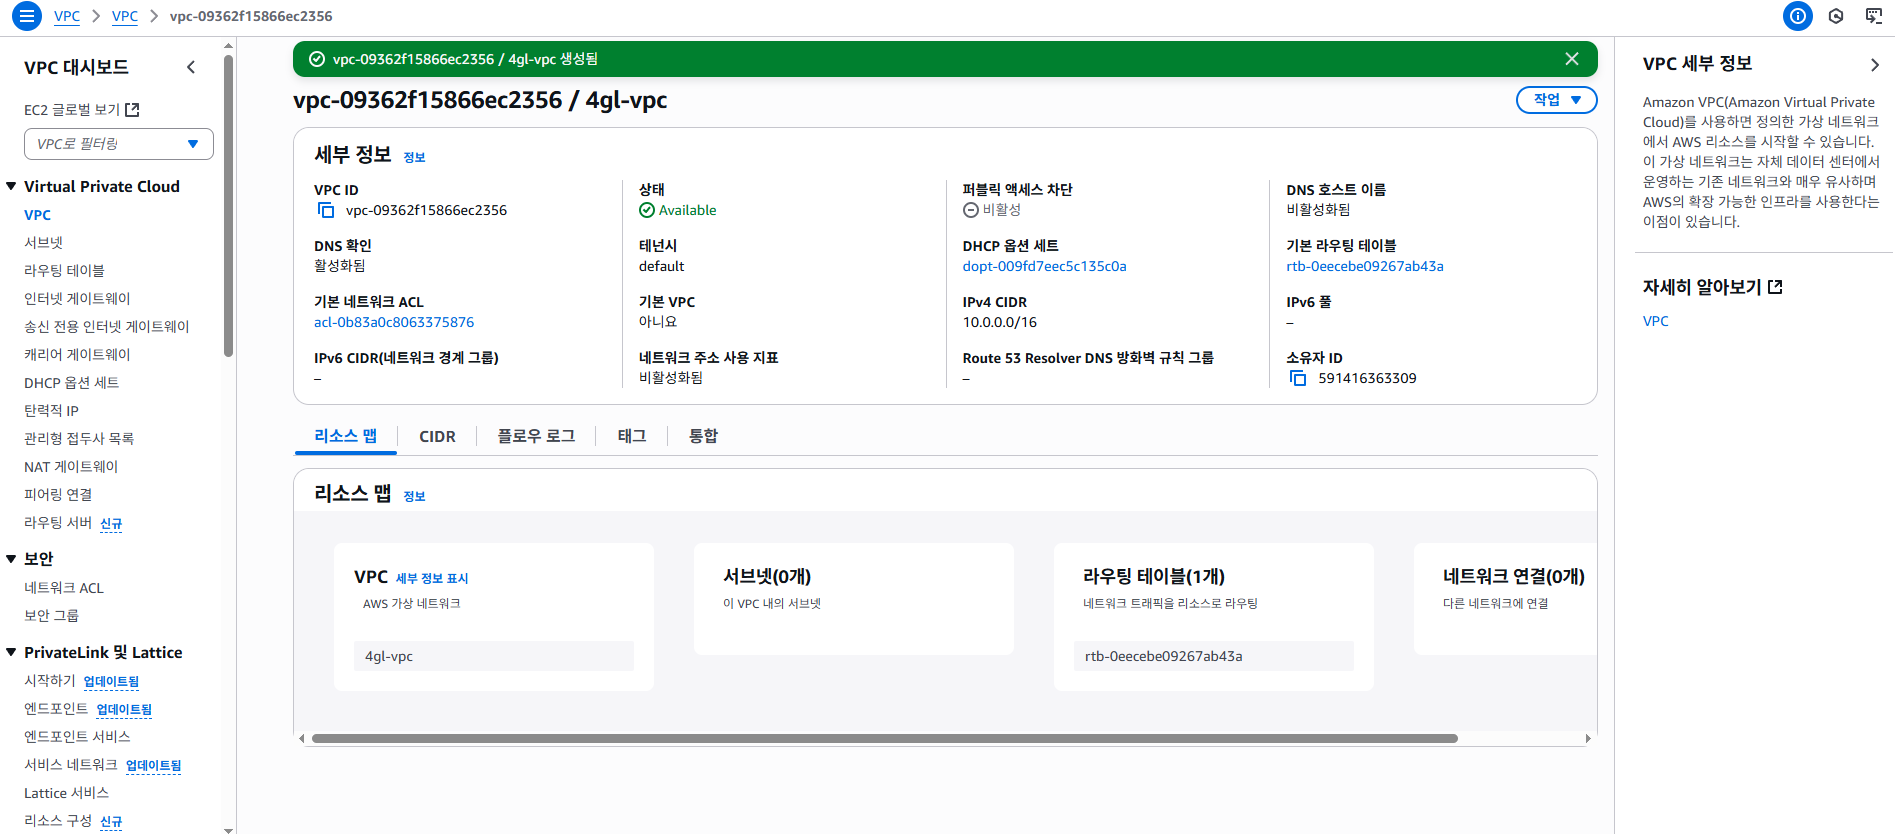The height and width of the screenshot is (834, 1895).
Task: Open 리소스 구성 in sidebar
Action: (x=58, y=821)
